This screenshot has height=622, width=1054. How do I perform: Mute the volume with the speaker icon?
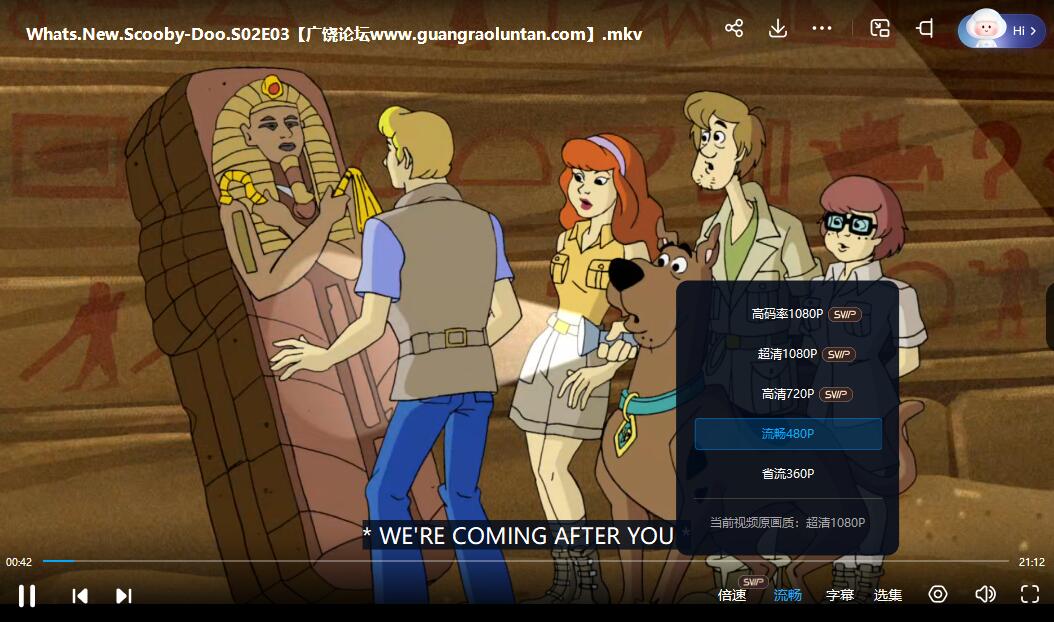(x=985, y=594)
